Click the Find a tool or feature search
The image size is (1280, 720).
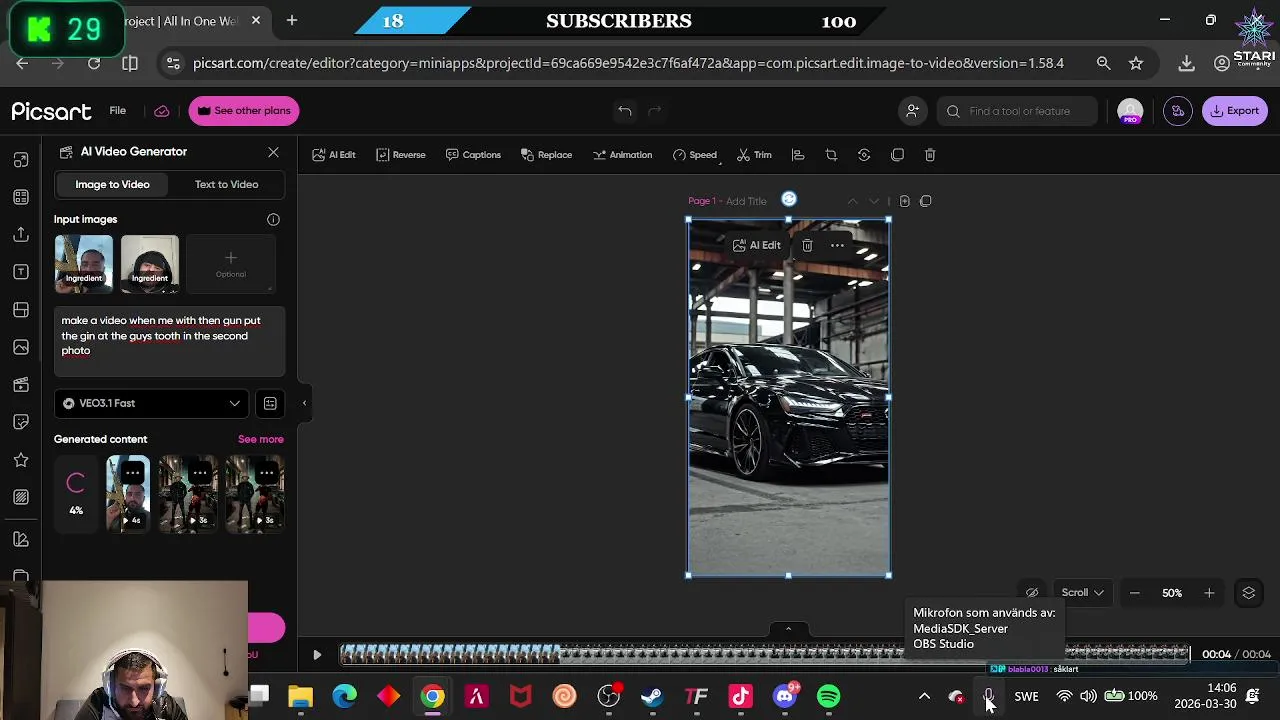[x=1017, y=111]
